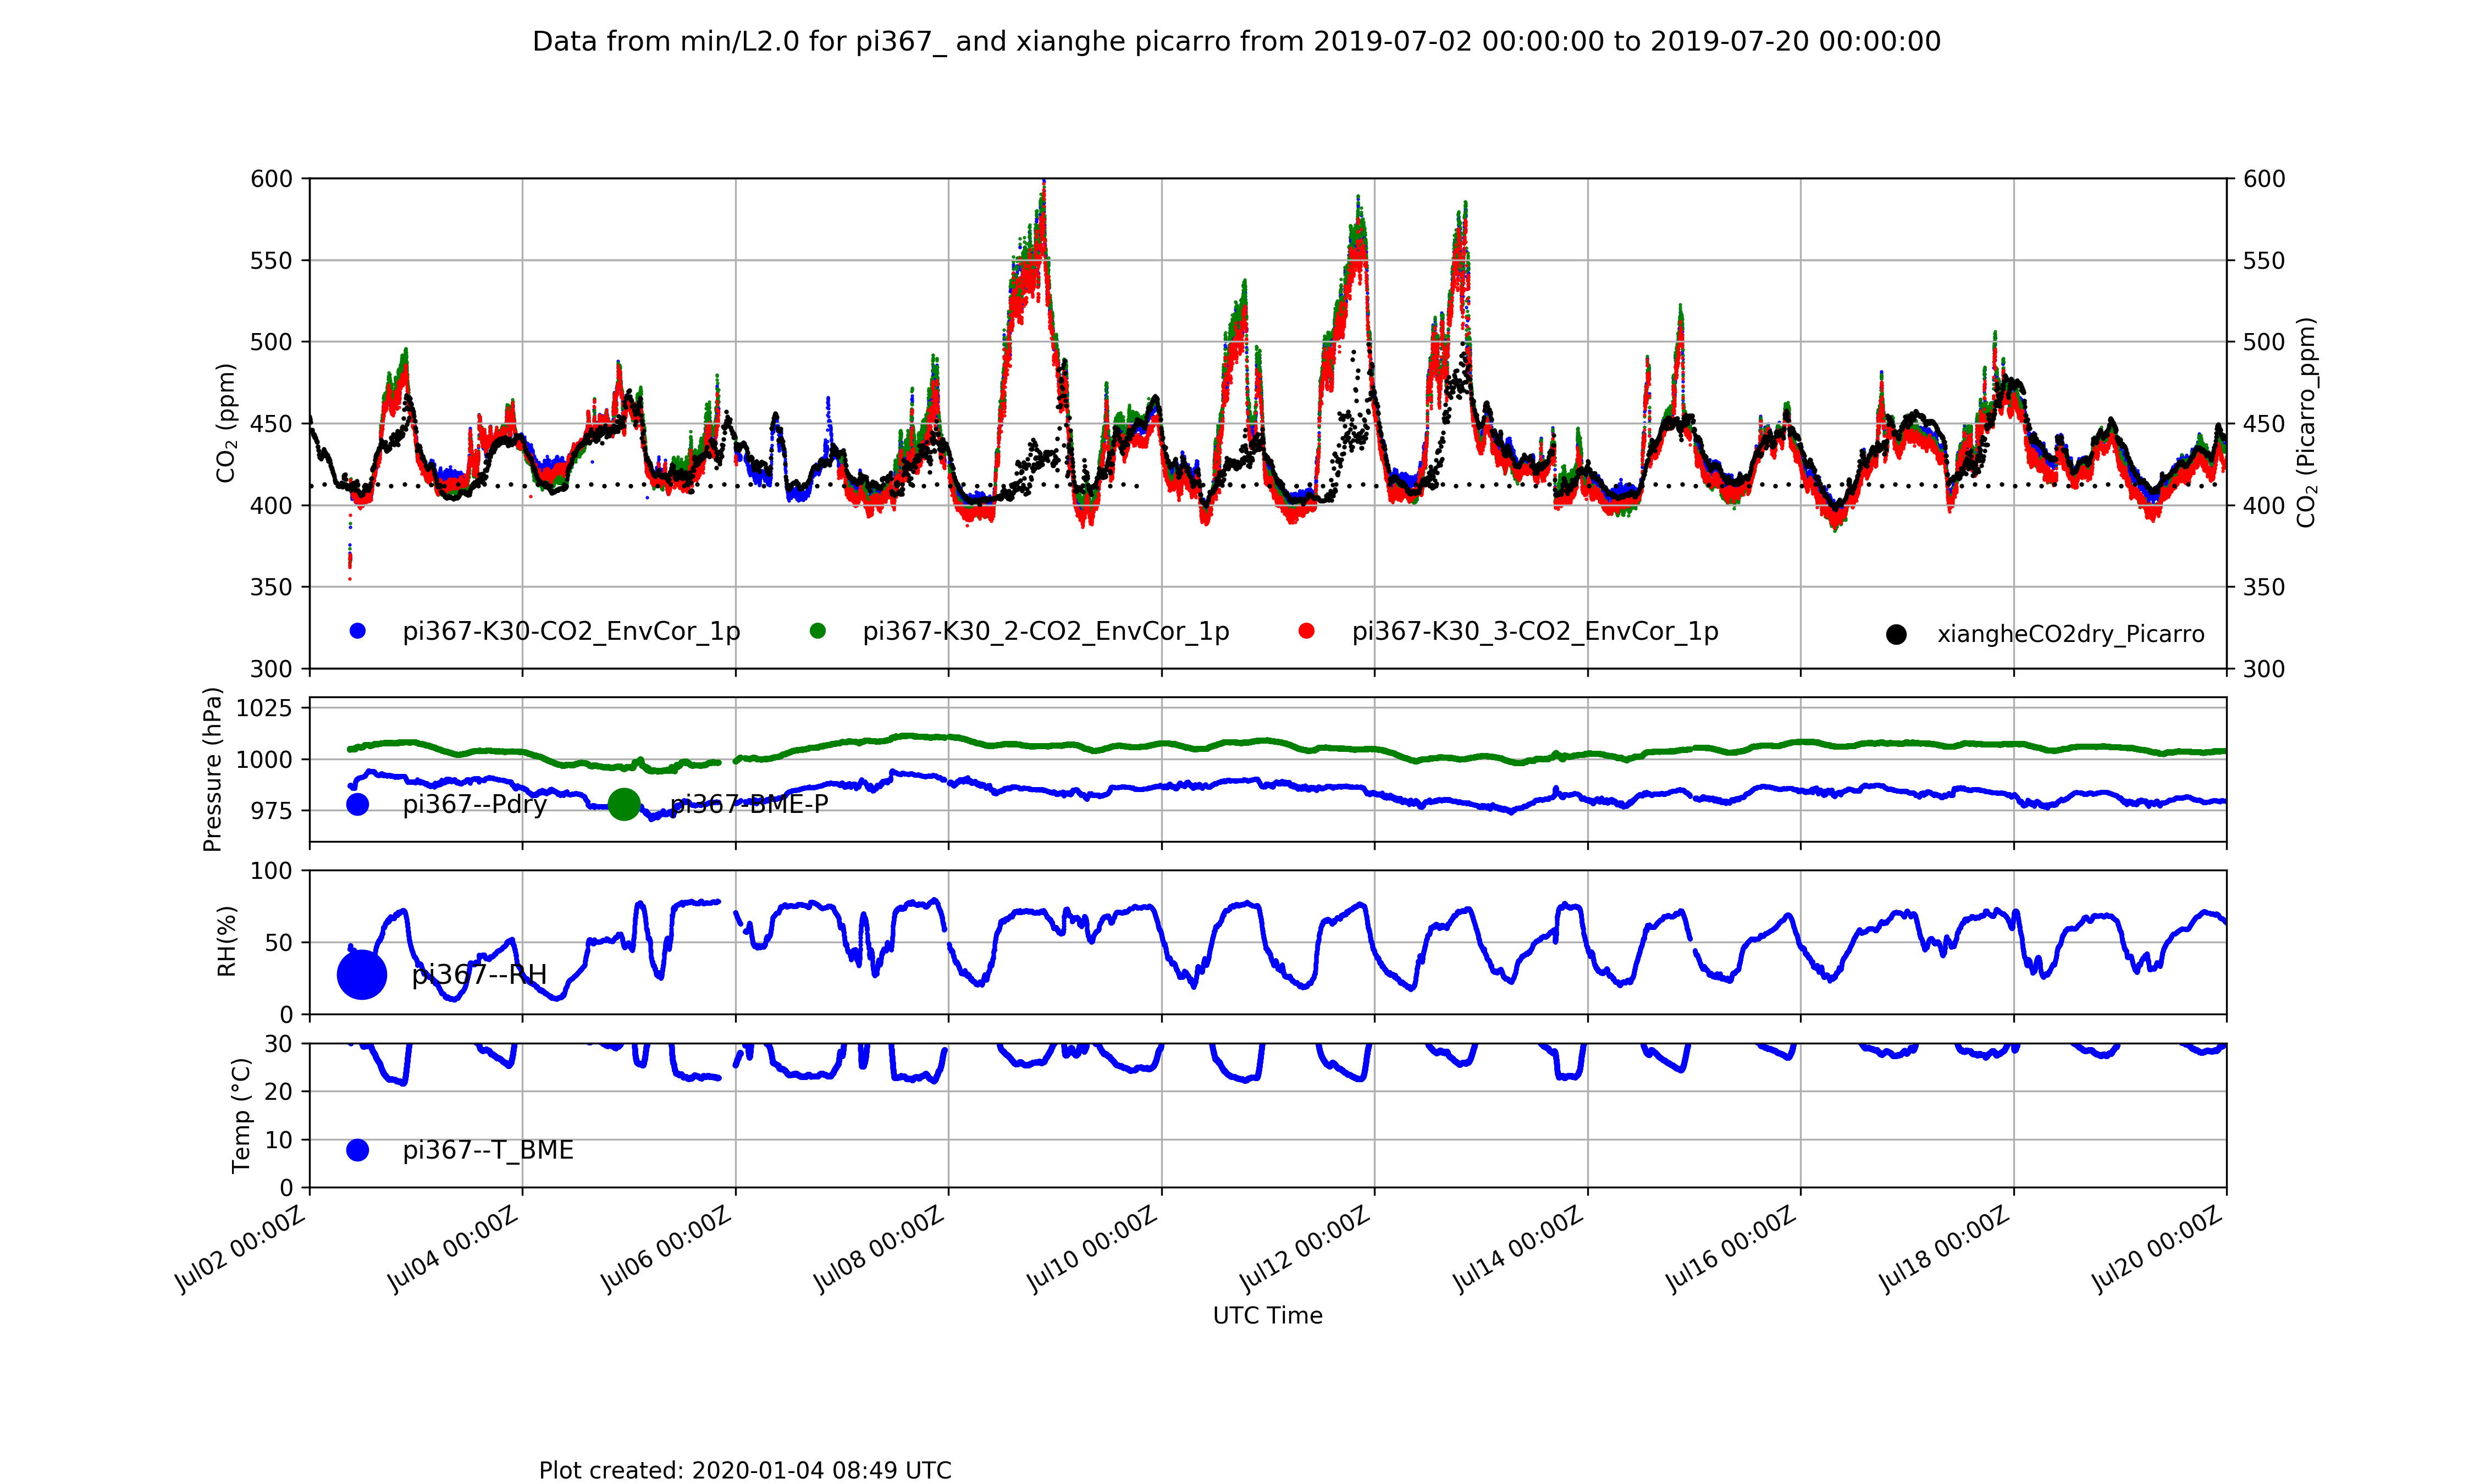Click the 'Jul04 00:00Z' tick label
2474x1484 pixels.
(x=453, y=1250)
